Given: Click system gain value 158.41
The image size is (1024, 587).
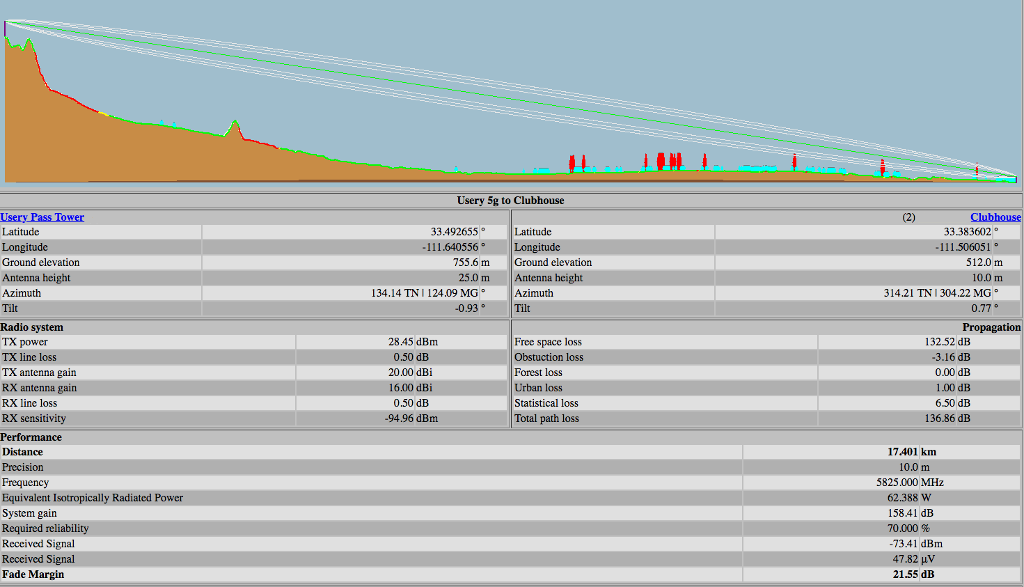Looking at the screenshot, I should click(x=903, y=513).
